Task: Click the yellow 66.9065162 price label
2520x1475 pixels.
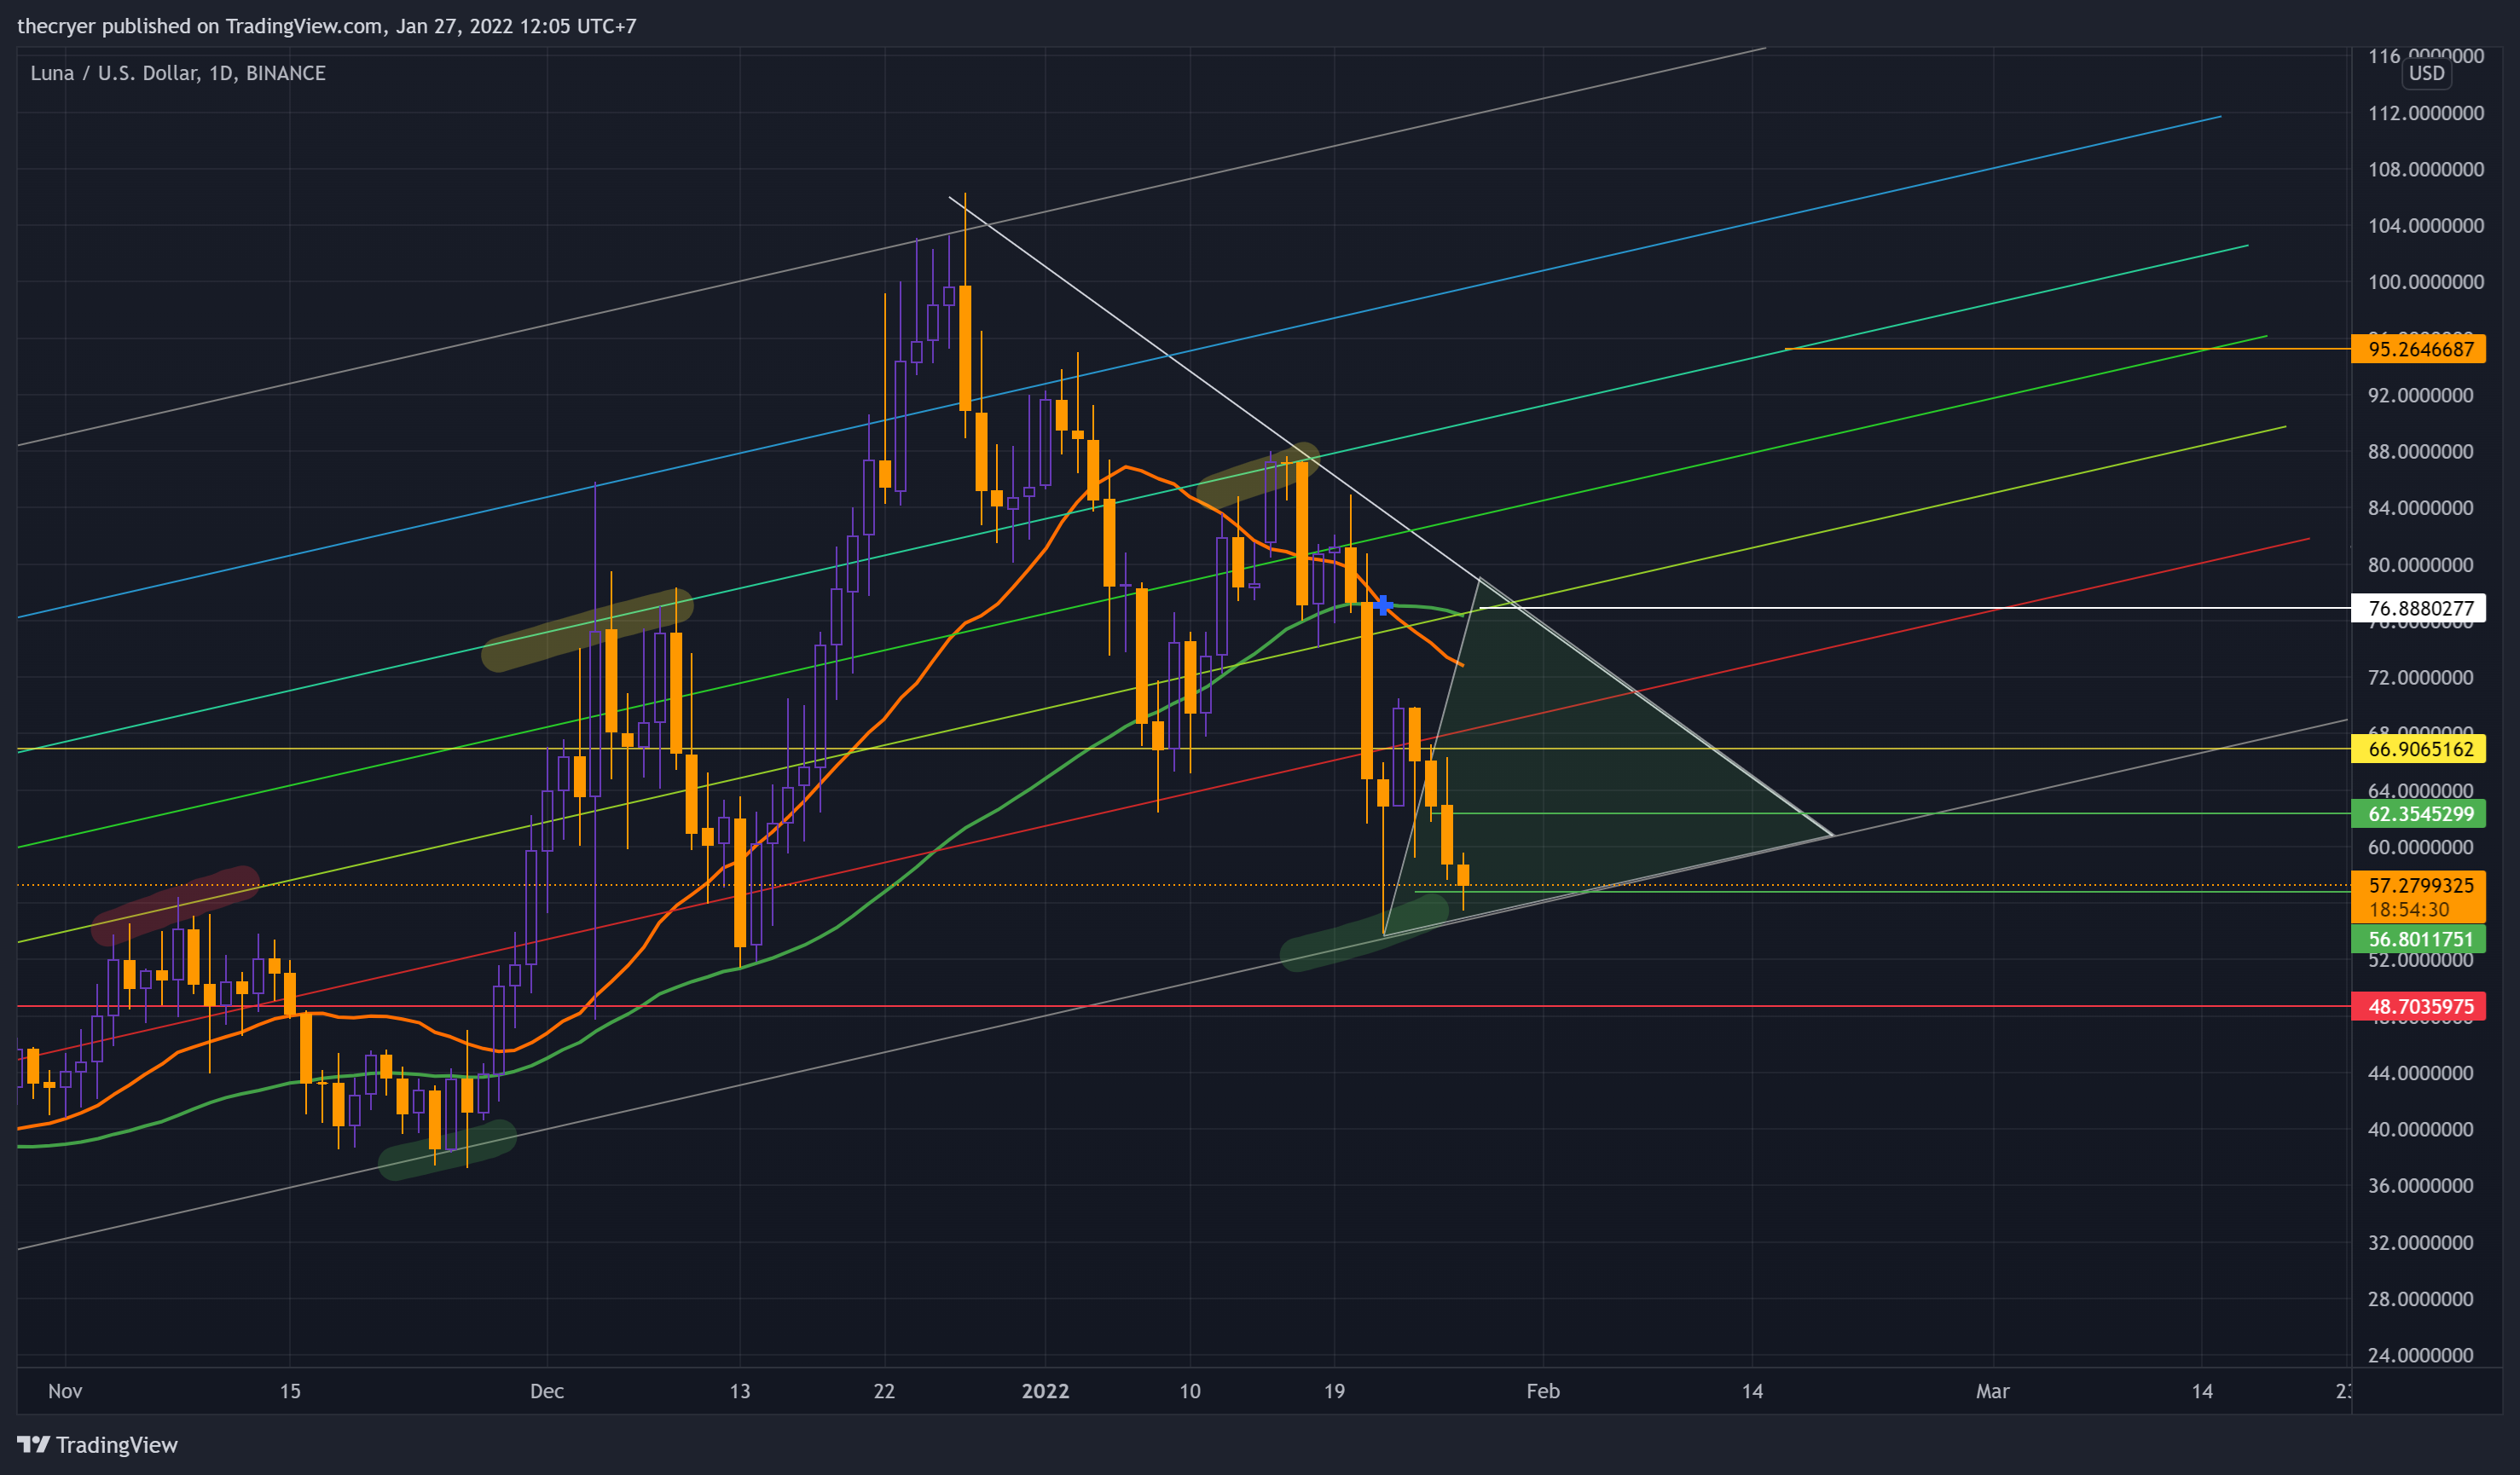Action: click(2418, 749)
